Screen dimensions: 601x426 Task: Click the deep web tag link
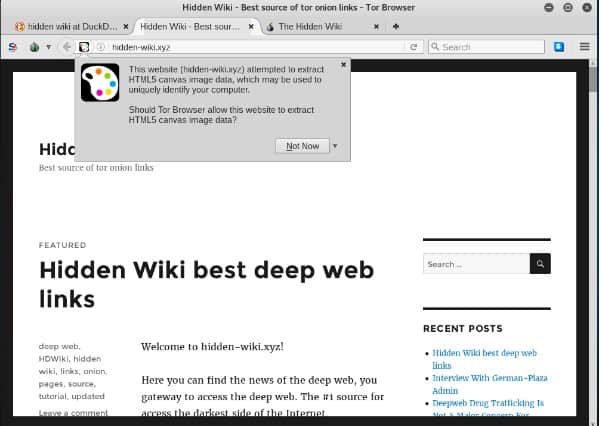[x=59, y=346]
